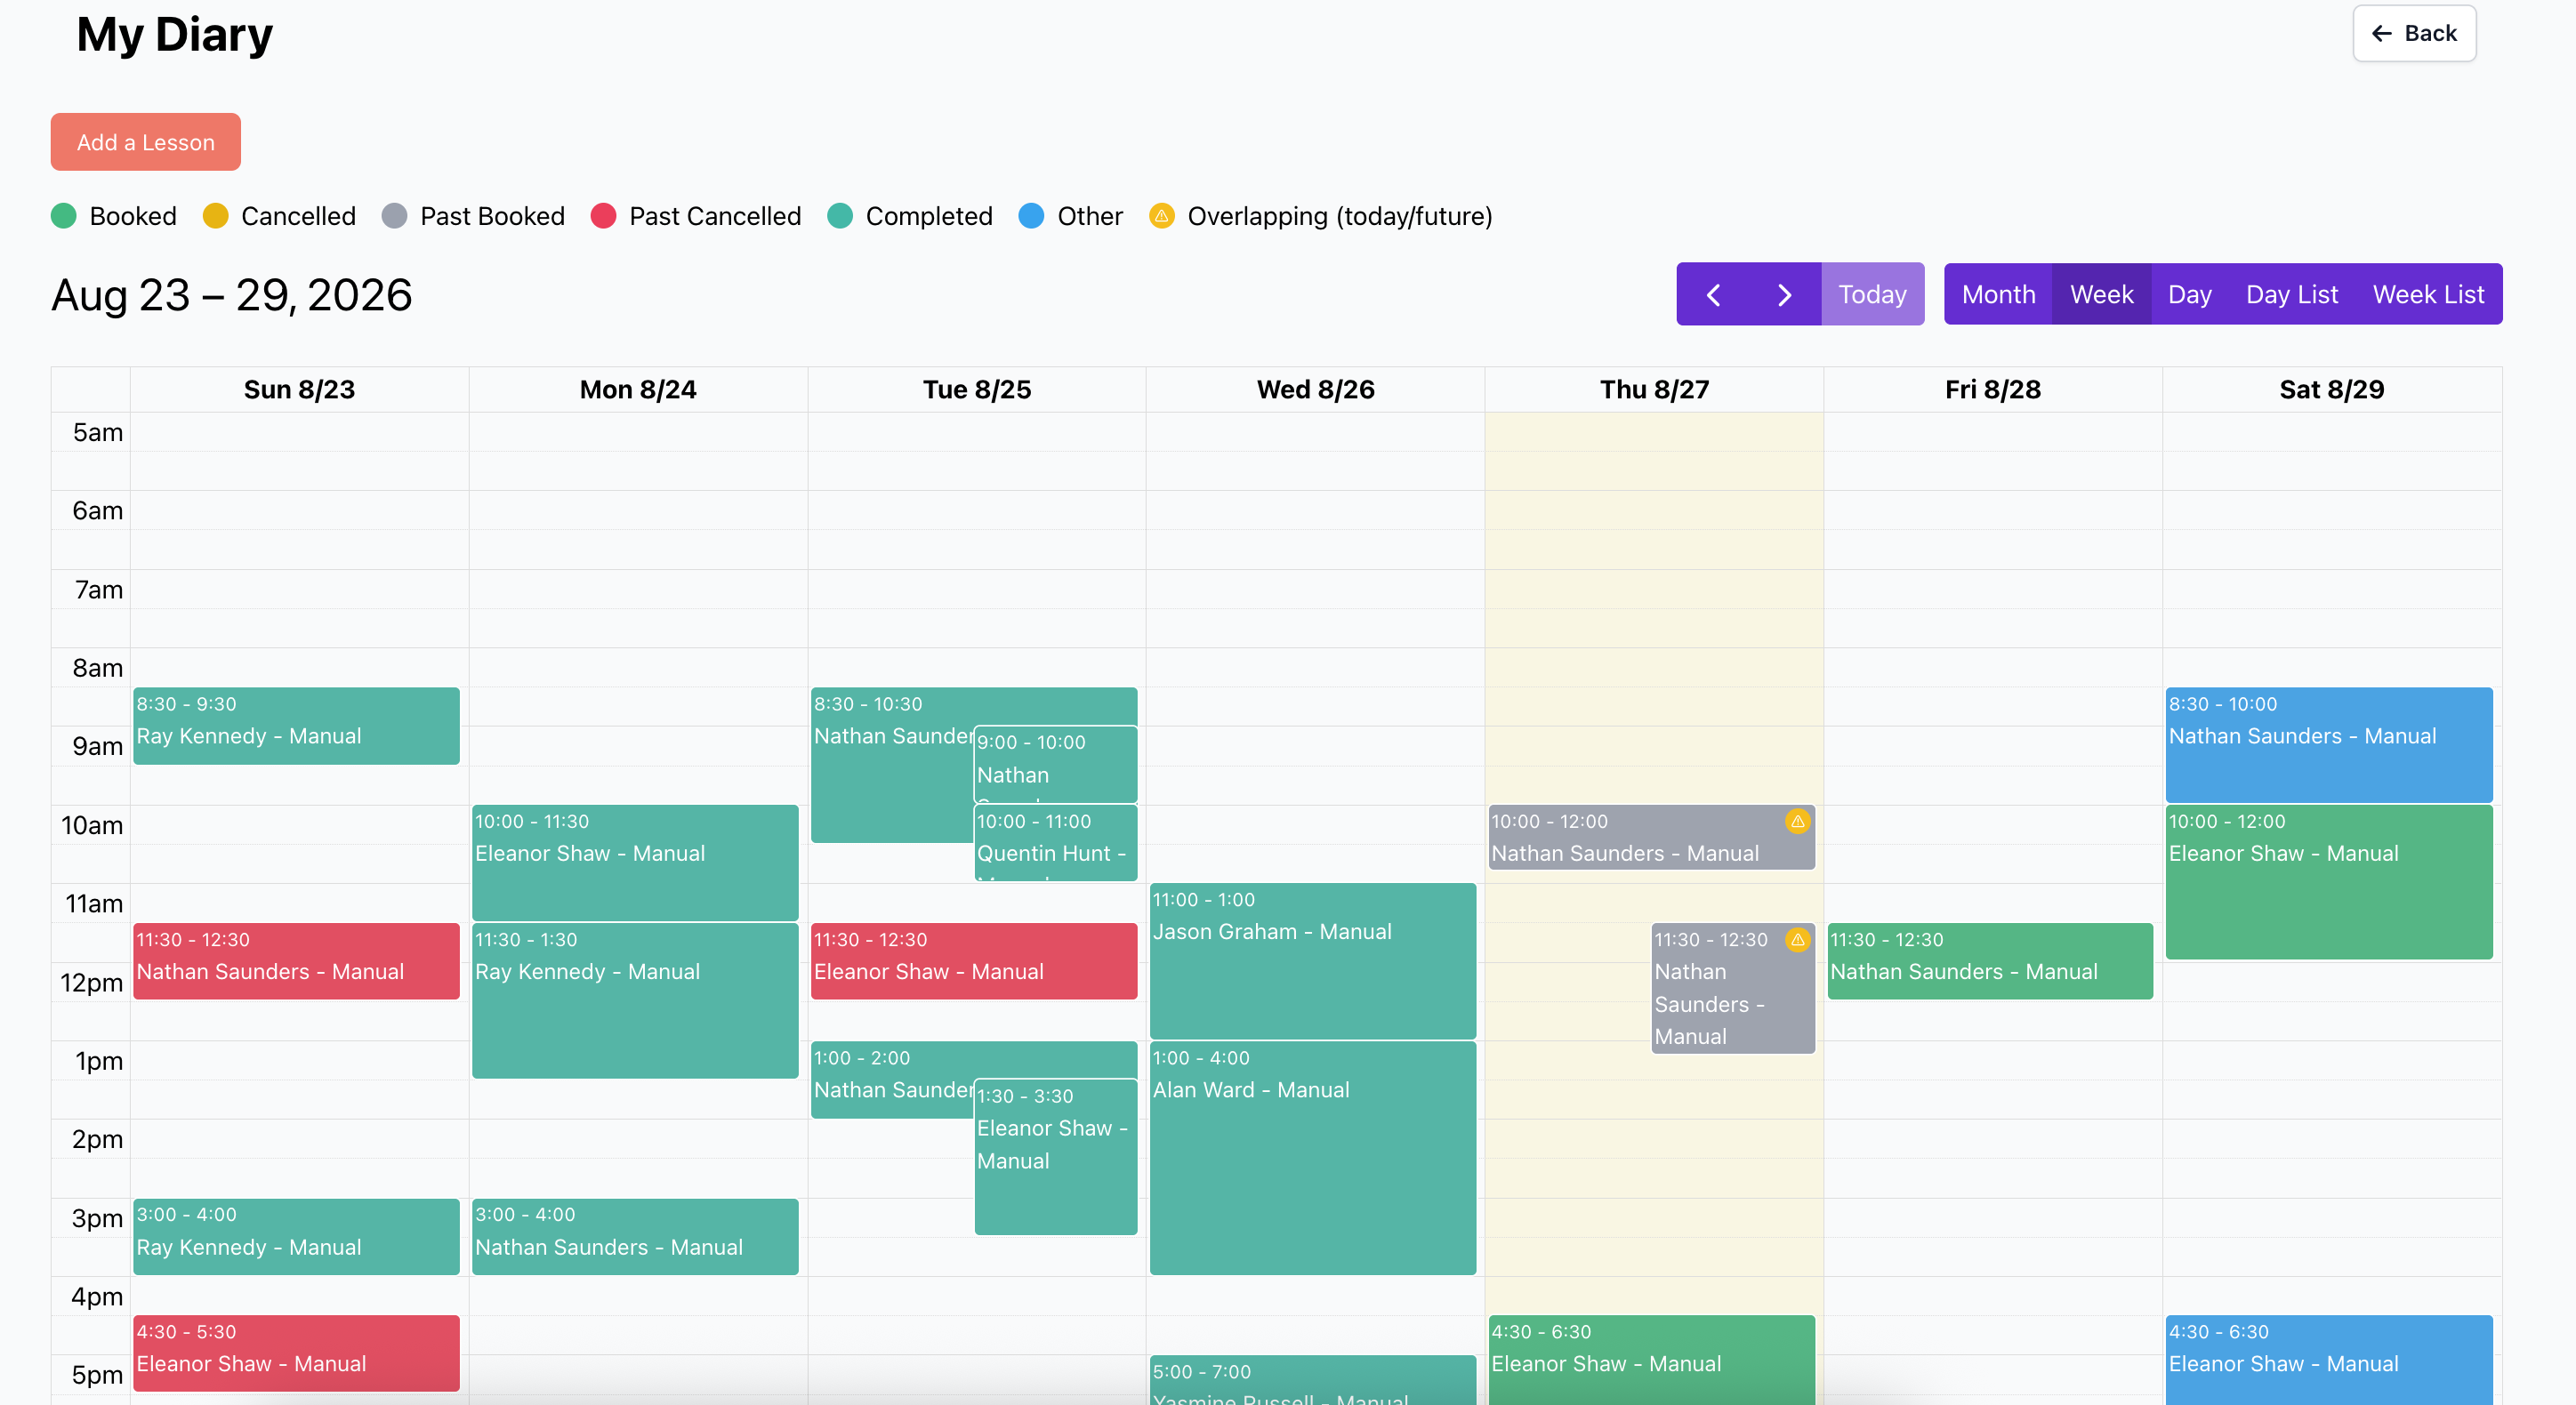Open Wednesday 5:00 - 7:00 Yasmine Russell lesson
Screen dimensions: 2576x1405
click(x=1313, y=1380)
